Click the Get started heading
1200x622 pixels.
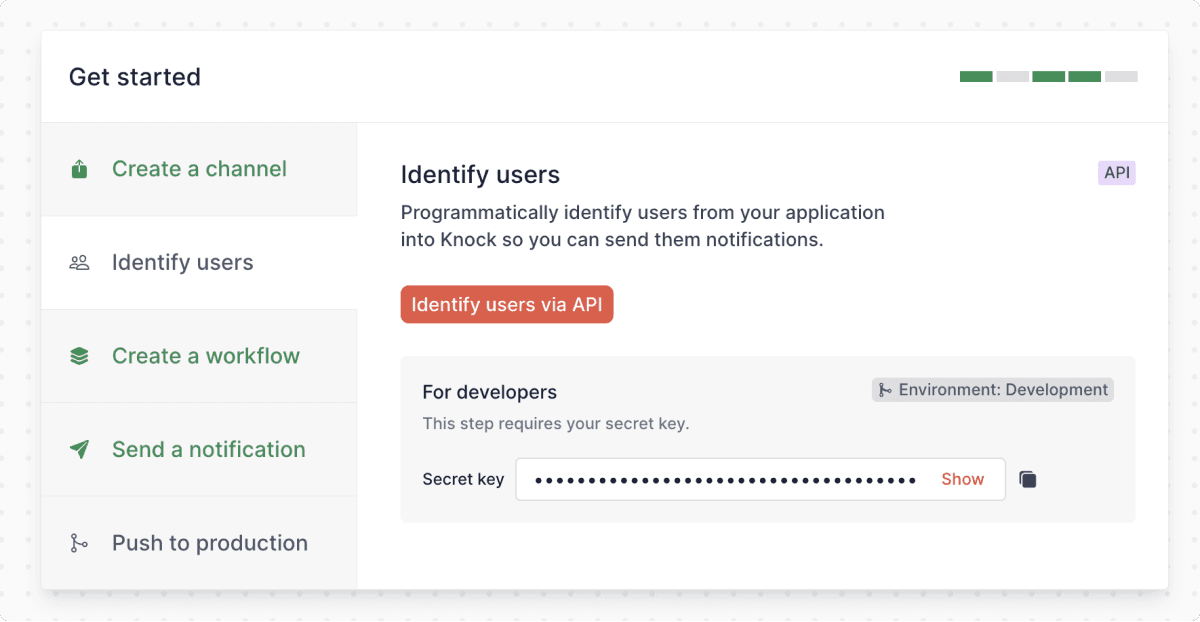click(134, 77)
